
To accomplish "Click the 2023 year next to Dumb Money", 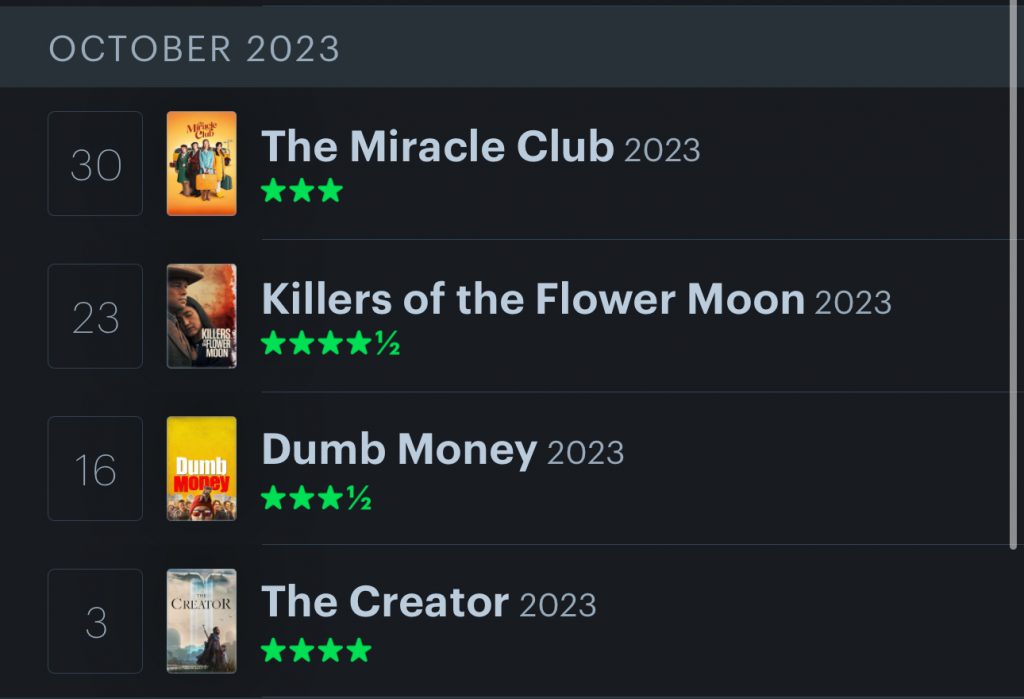I will coord(585,453).
